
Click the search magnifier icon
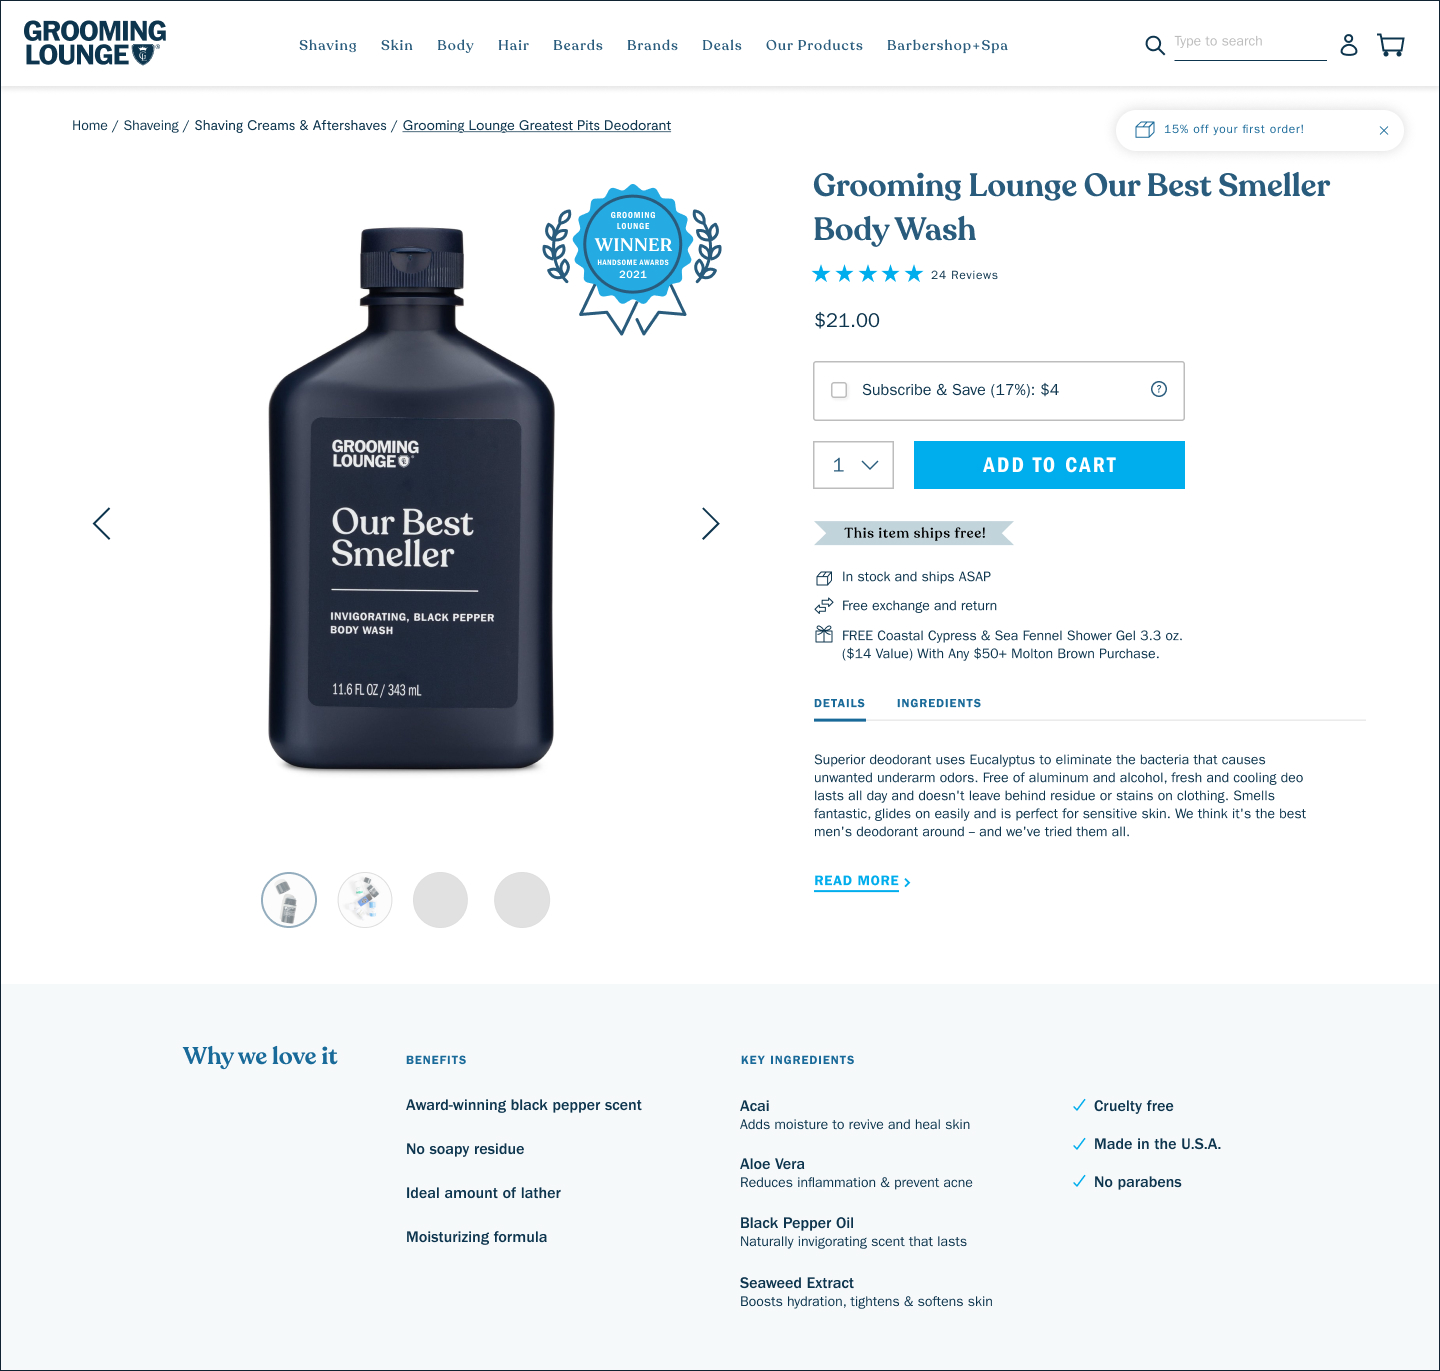[1155, 45]
